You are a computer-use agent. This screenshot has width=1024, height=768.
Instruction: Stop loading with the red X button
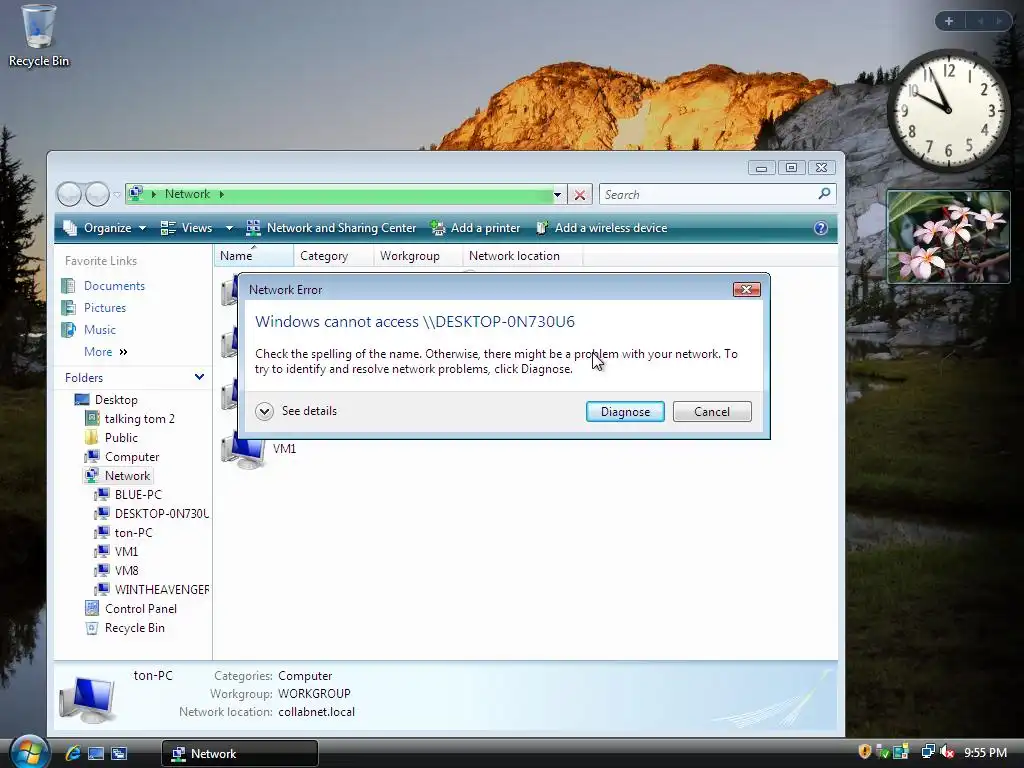[579, 195]
